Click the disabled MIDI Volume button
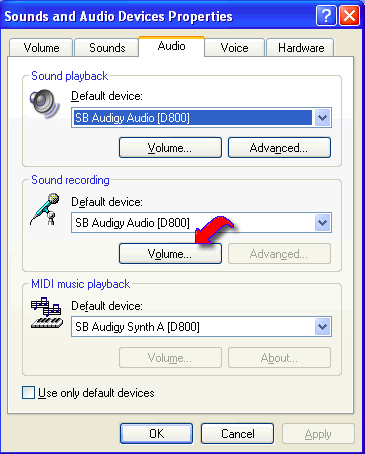This screenshot has width=365, height=454. (170, 358)
